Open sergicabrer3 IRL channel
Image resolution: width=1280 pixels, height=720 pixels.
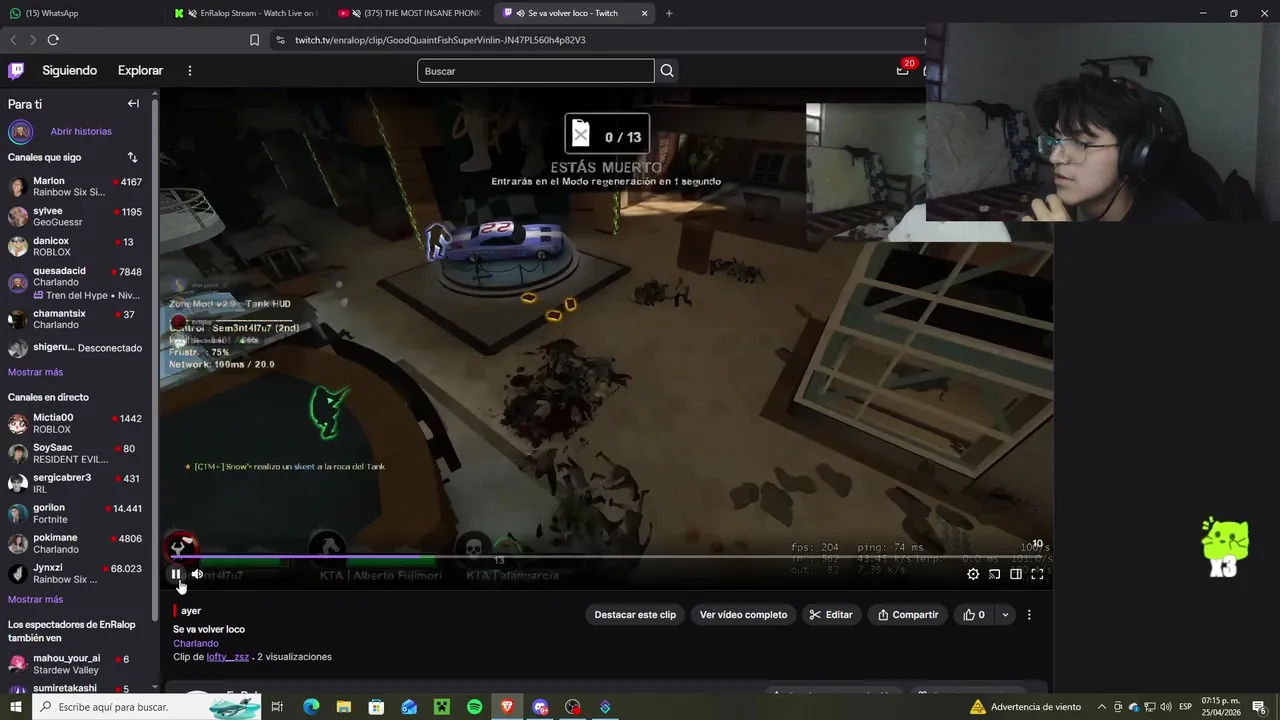tap(76, 483)
